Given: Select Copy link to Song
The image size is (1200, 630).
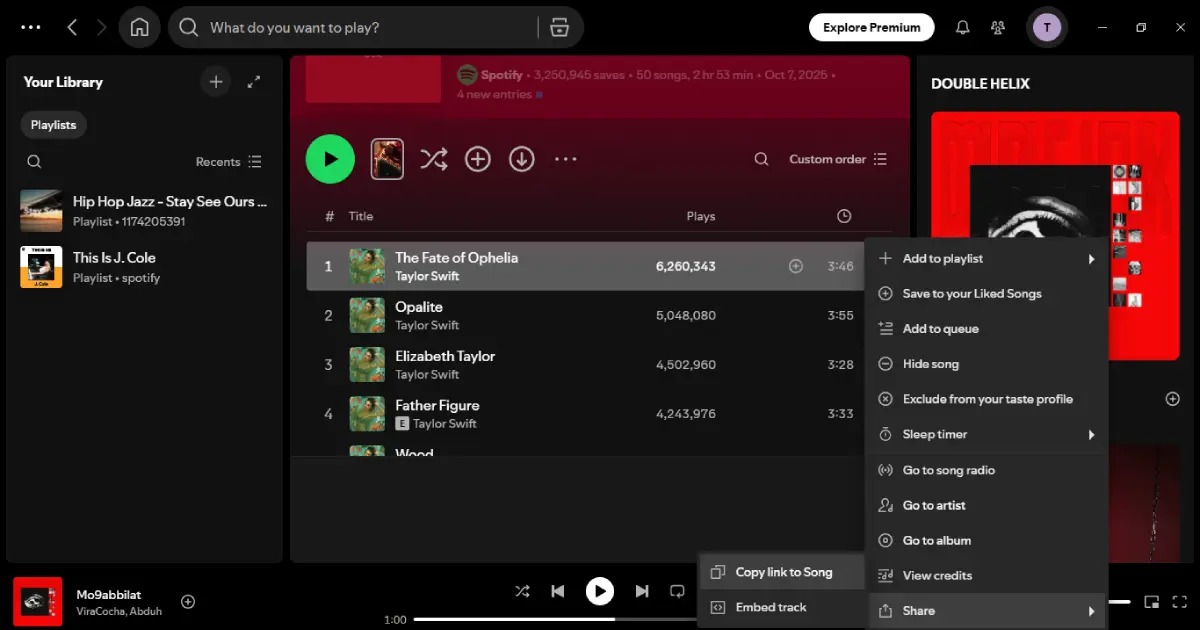Looking at the screenshot, I should pos(784,571).
